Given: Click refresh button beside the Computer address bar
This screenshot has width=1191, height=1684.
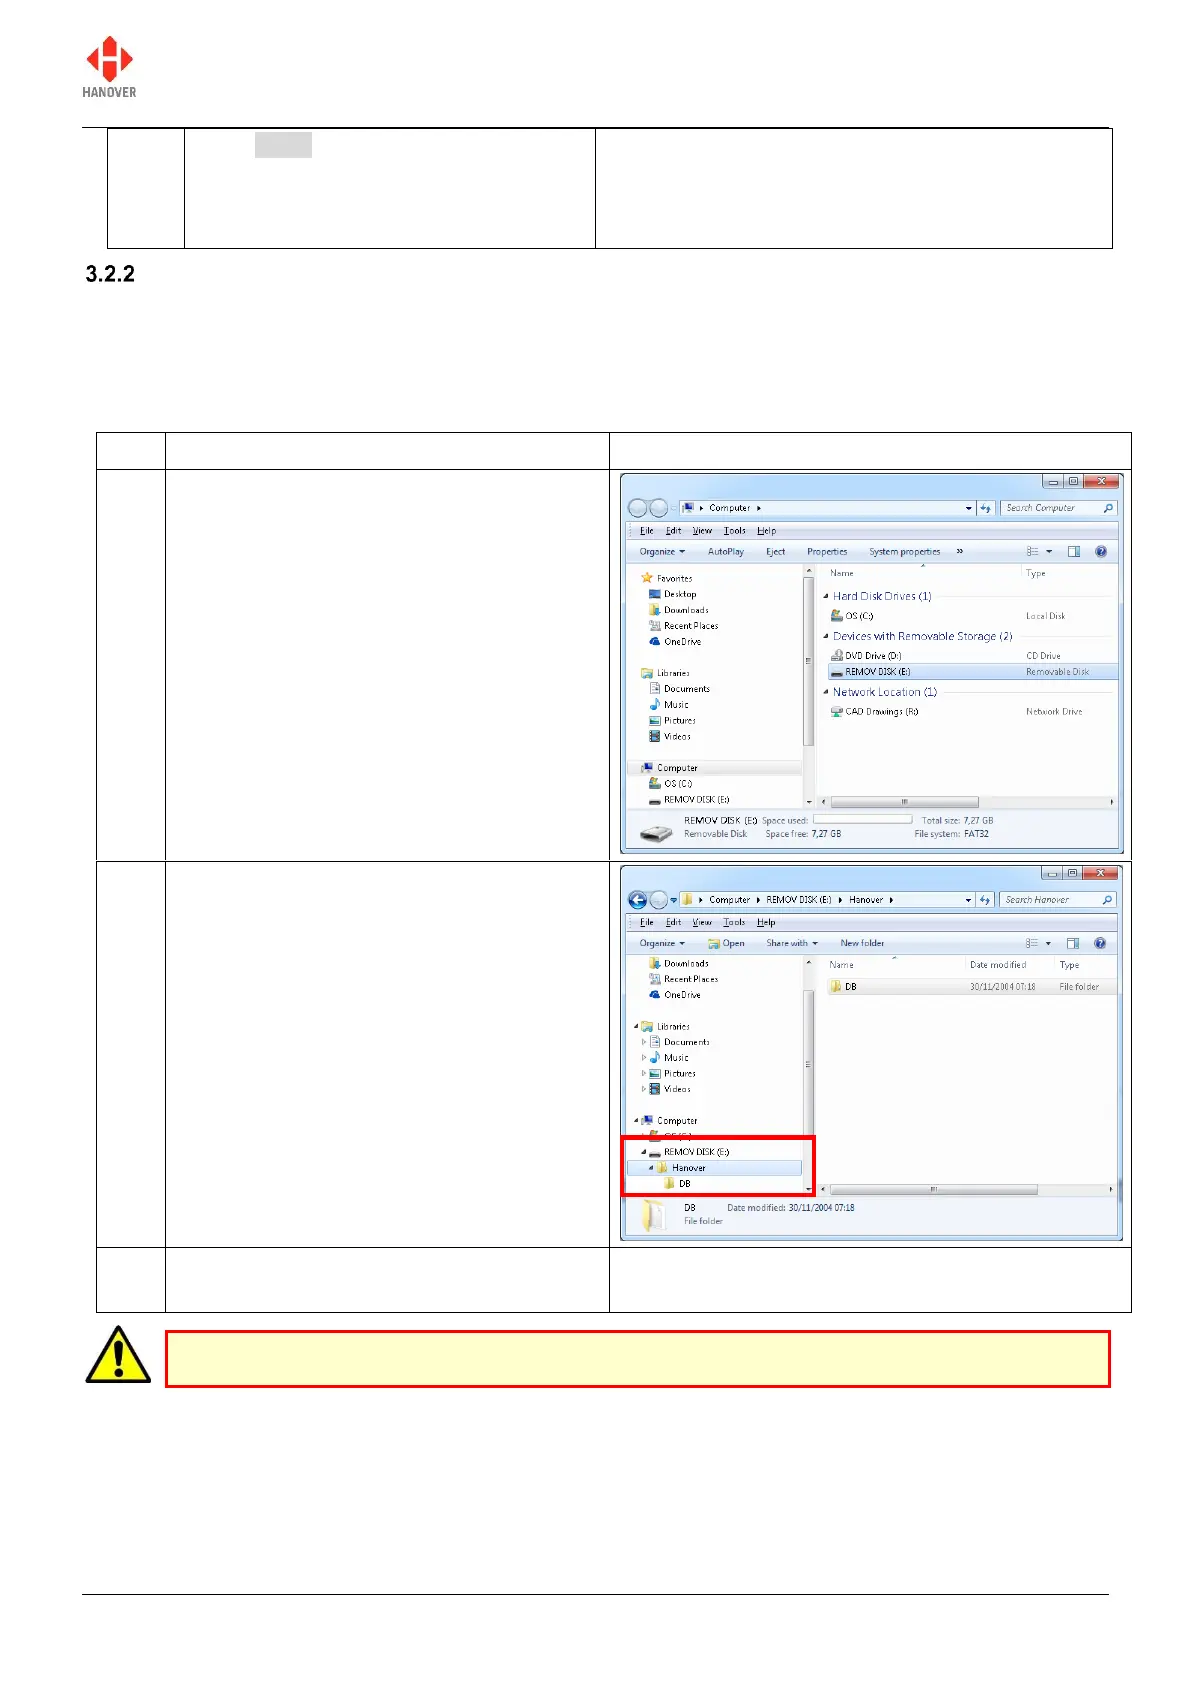Looking at the screenshot, I should pos(986,508).
